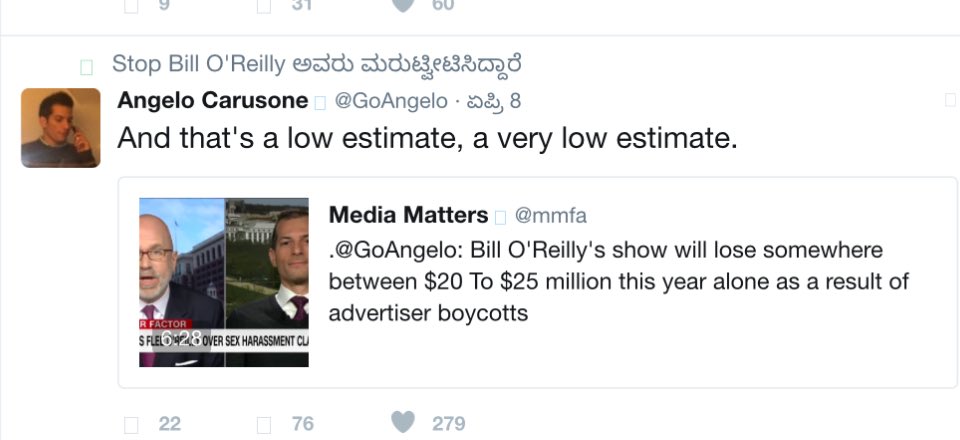Reply to Angelo Carusone's tweet
This screenshot has width=960, height=440.
pos(131,424)
